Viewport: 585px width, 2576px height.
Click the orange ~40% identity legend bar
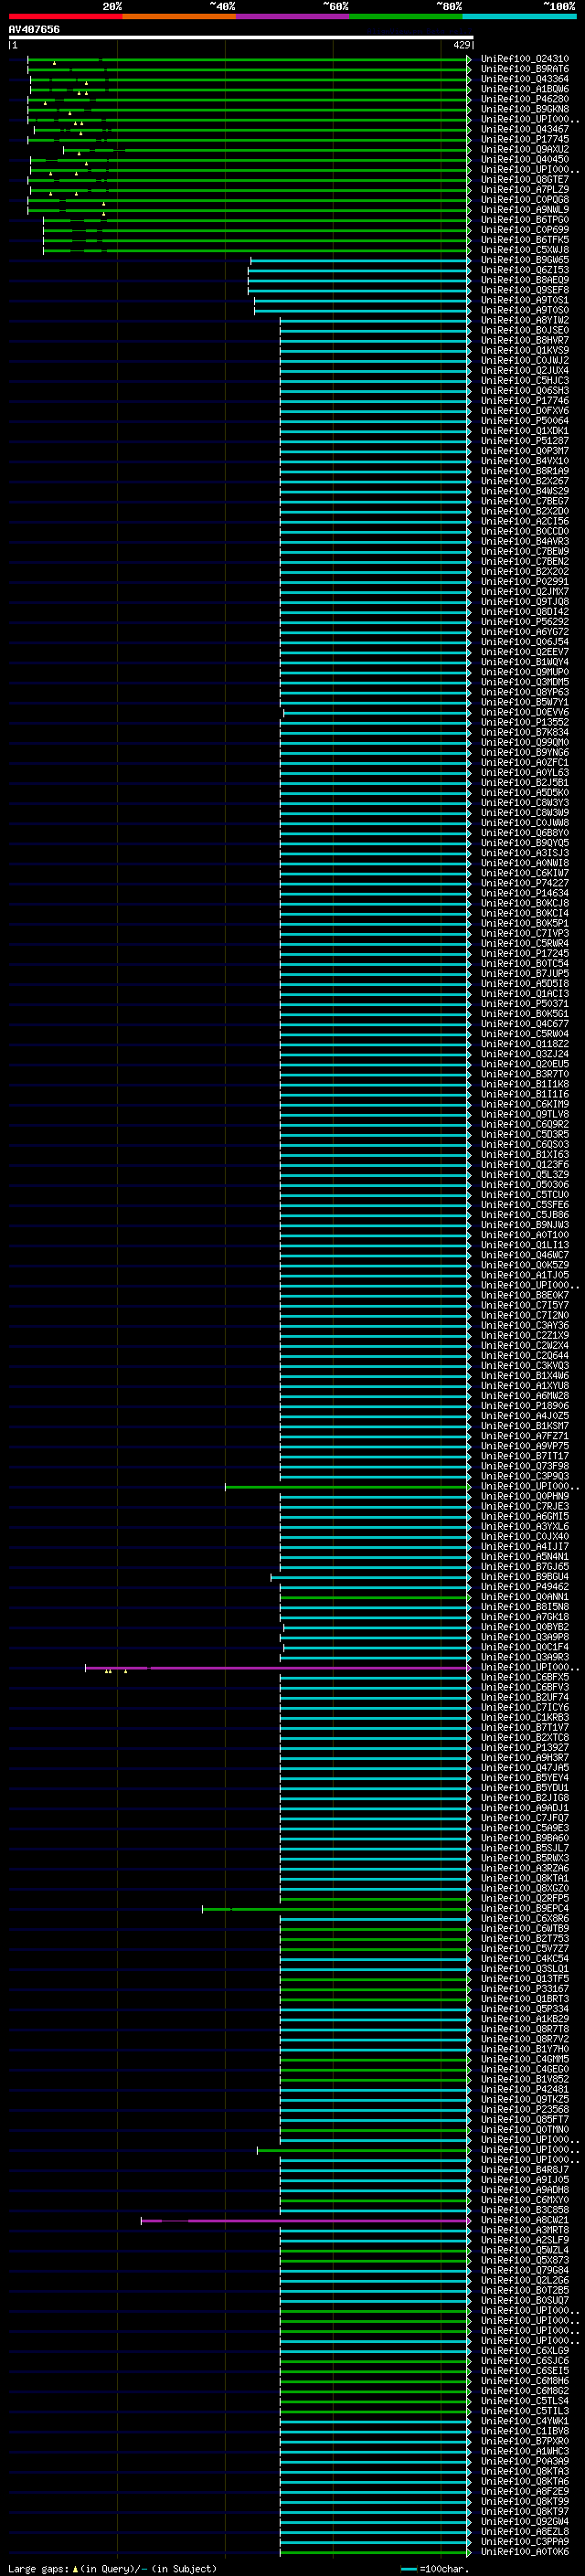click(179, 16)
